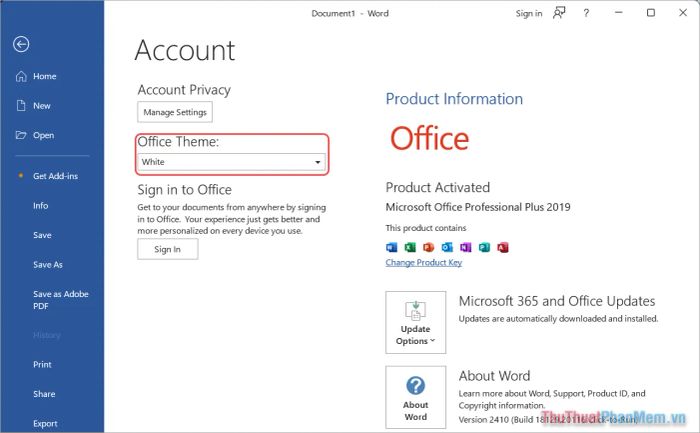Screen dimensions: 700x433
Task: Choose Save As in the sidebar
Action: tap(48, 265)
